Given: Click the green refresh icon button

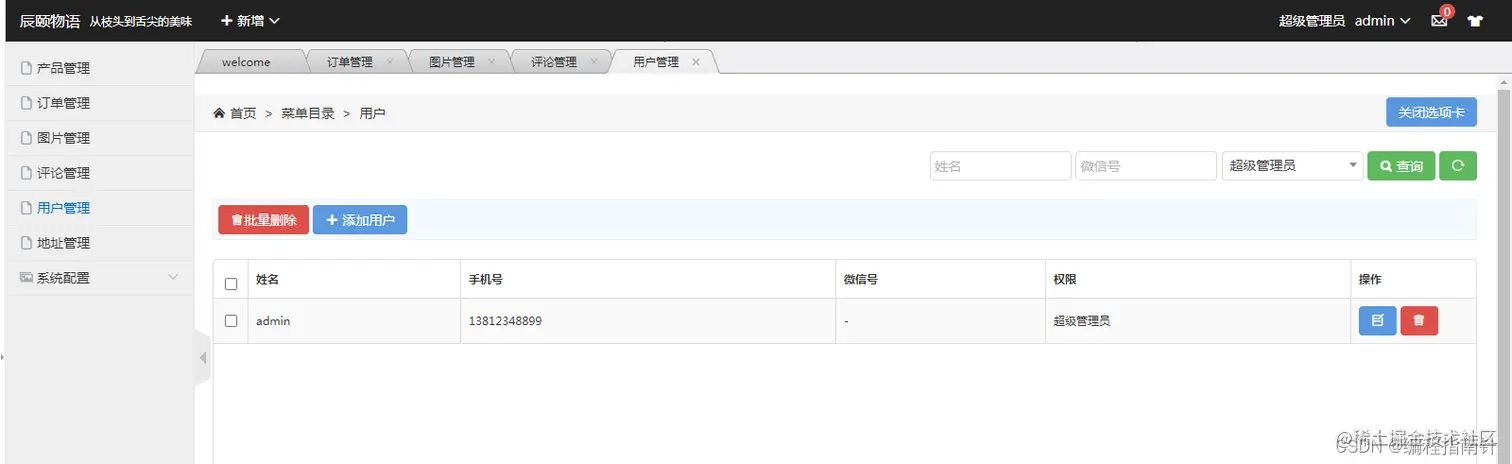Looking at the screenshot, I should click(1458, 166).
